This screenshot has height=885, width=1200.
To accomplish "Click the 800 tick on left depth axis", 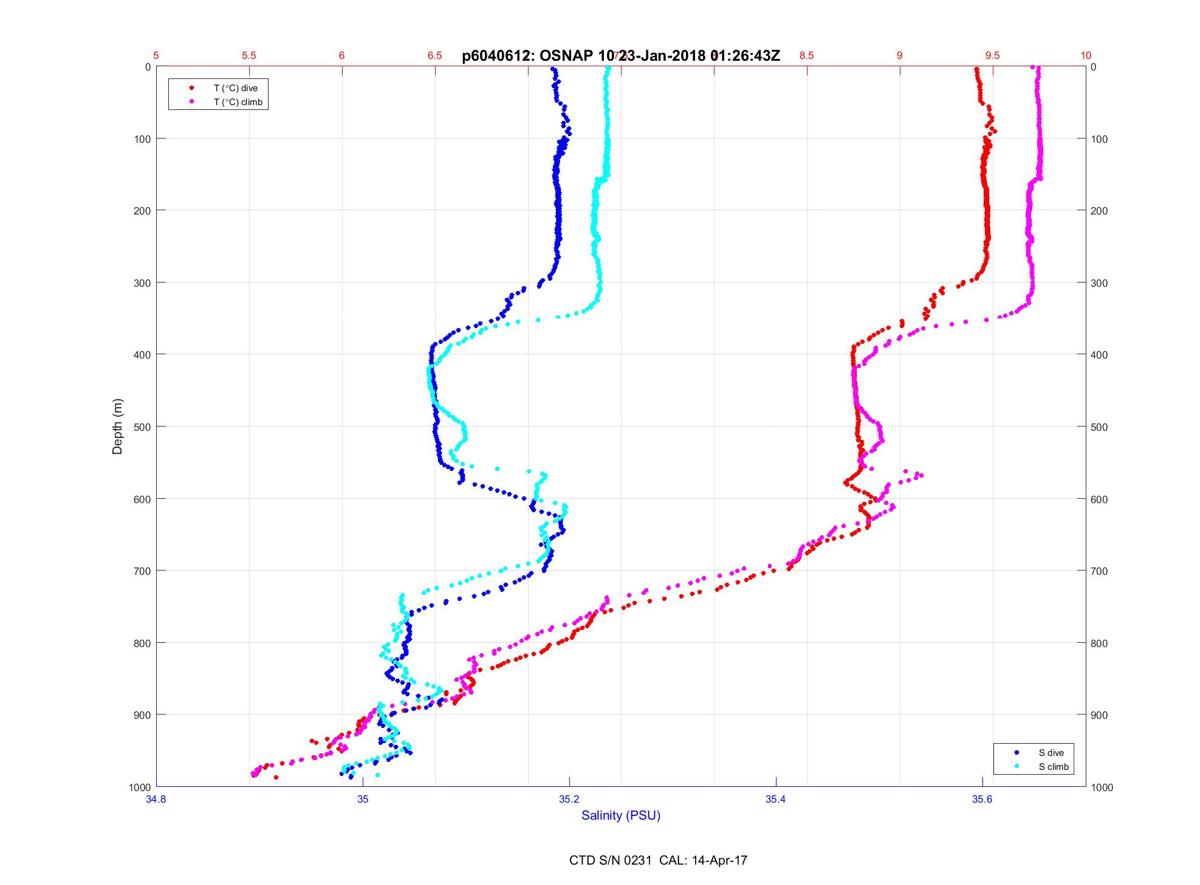I will point(142,643).
